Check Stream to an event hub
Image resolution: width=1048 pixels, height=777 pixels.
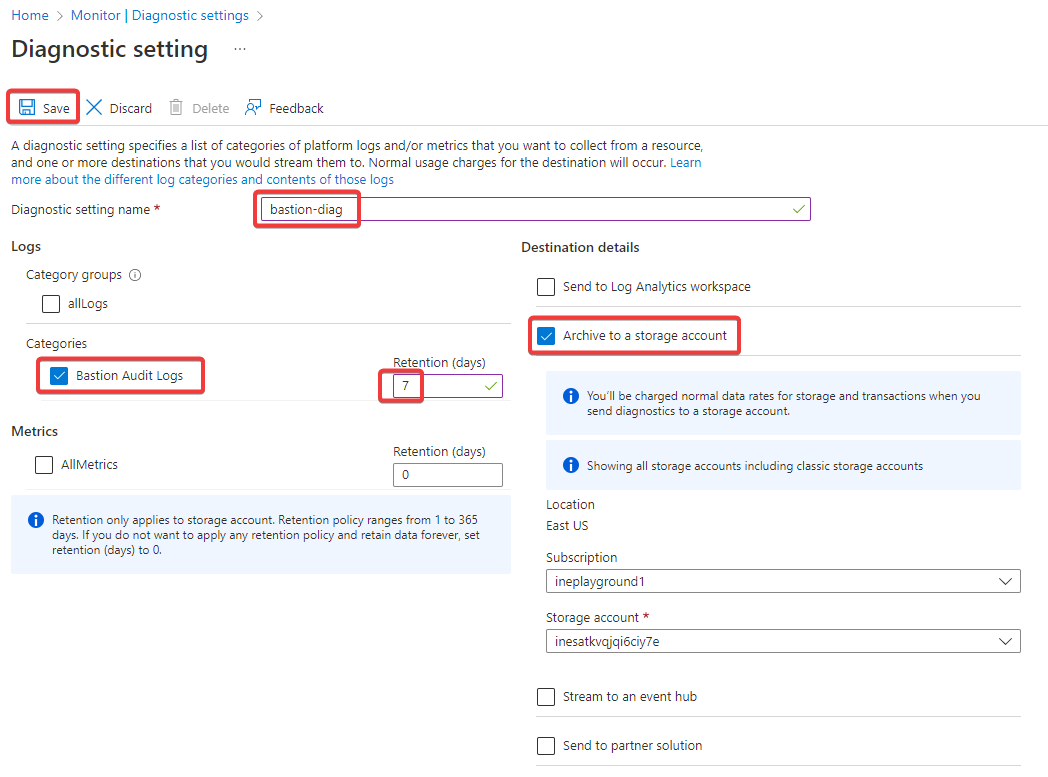click(x=546, y=697)
